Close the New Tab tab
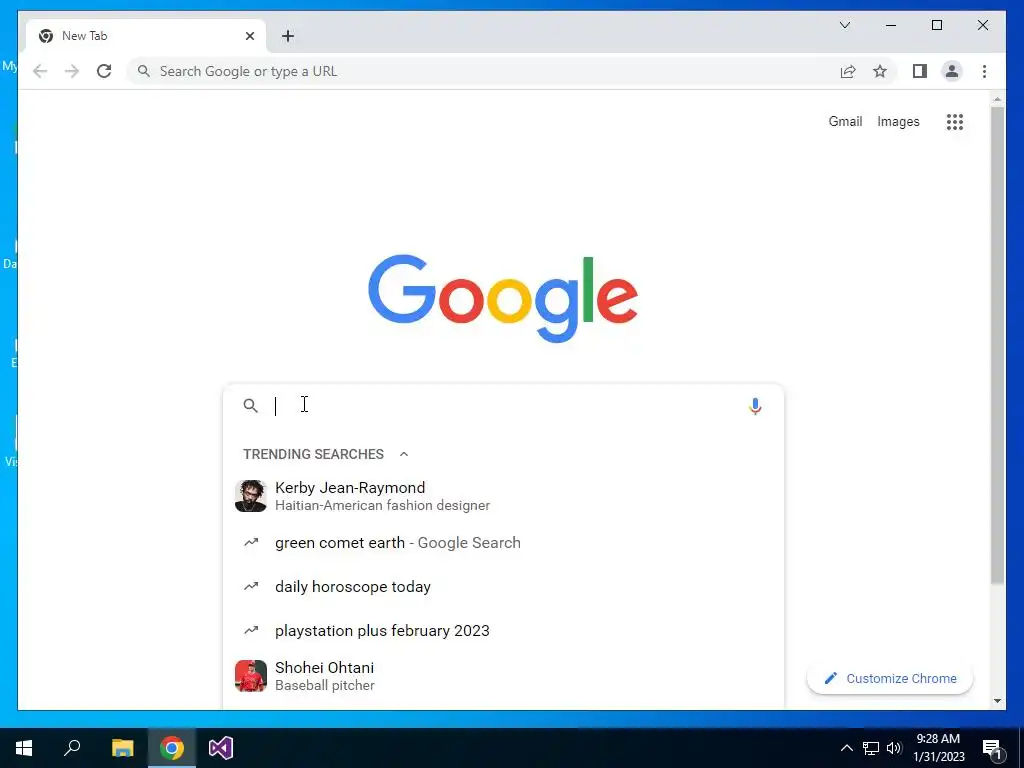This screenshot has width=1024, height=768. coord(249,36)
